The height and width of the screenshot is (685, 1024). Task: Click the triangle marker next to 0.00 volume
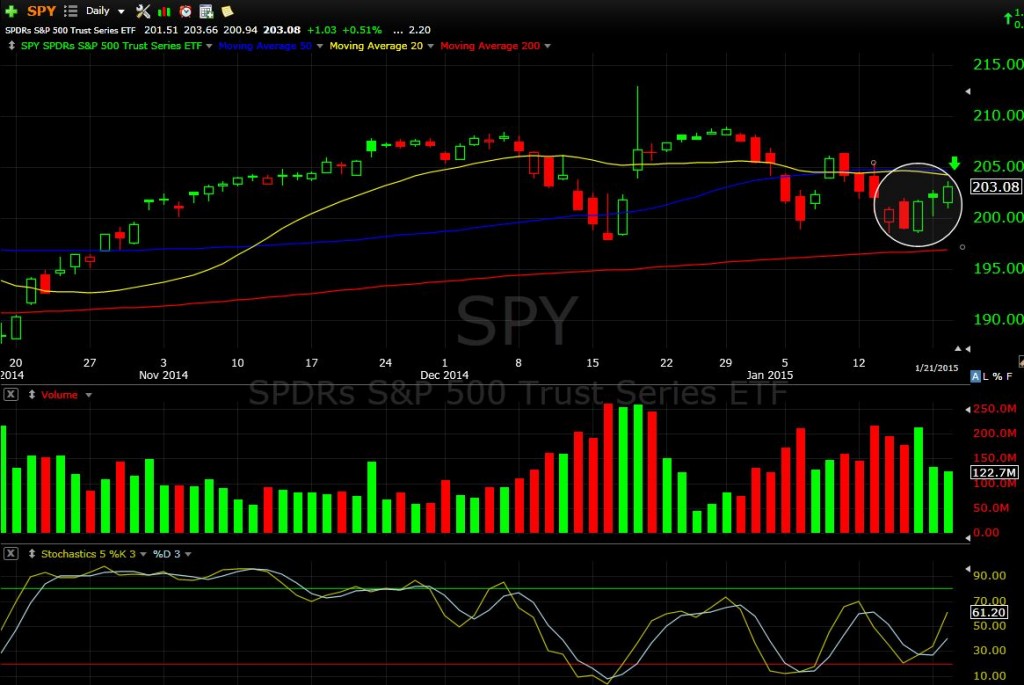tap(967, 537)
